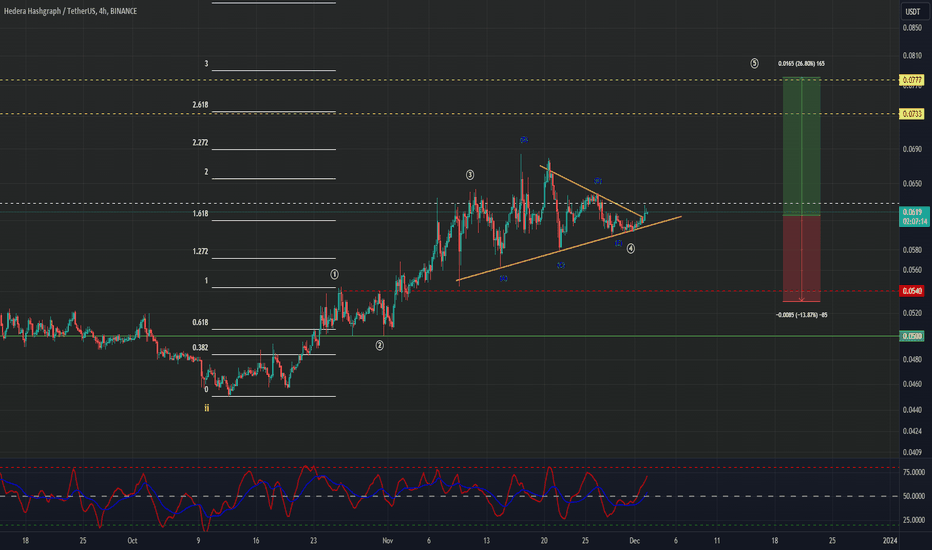Click the 0.0850 price axis value
Viewport: 932px width, 550px height.
tap(912, 28)
